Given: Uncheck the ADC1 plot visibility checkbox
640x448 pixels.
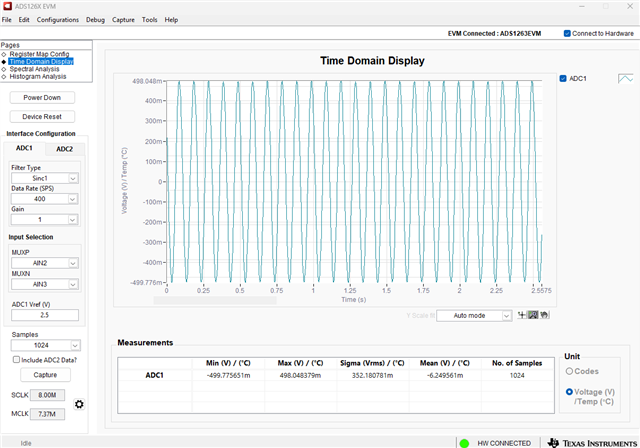Looking at the screenshot, I should point(563,78).
